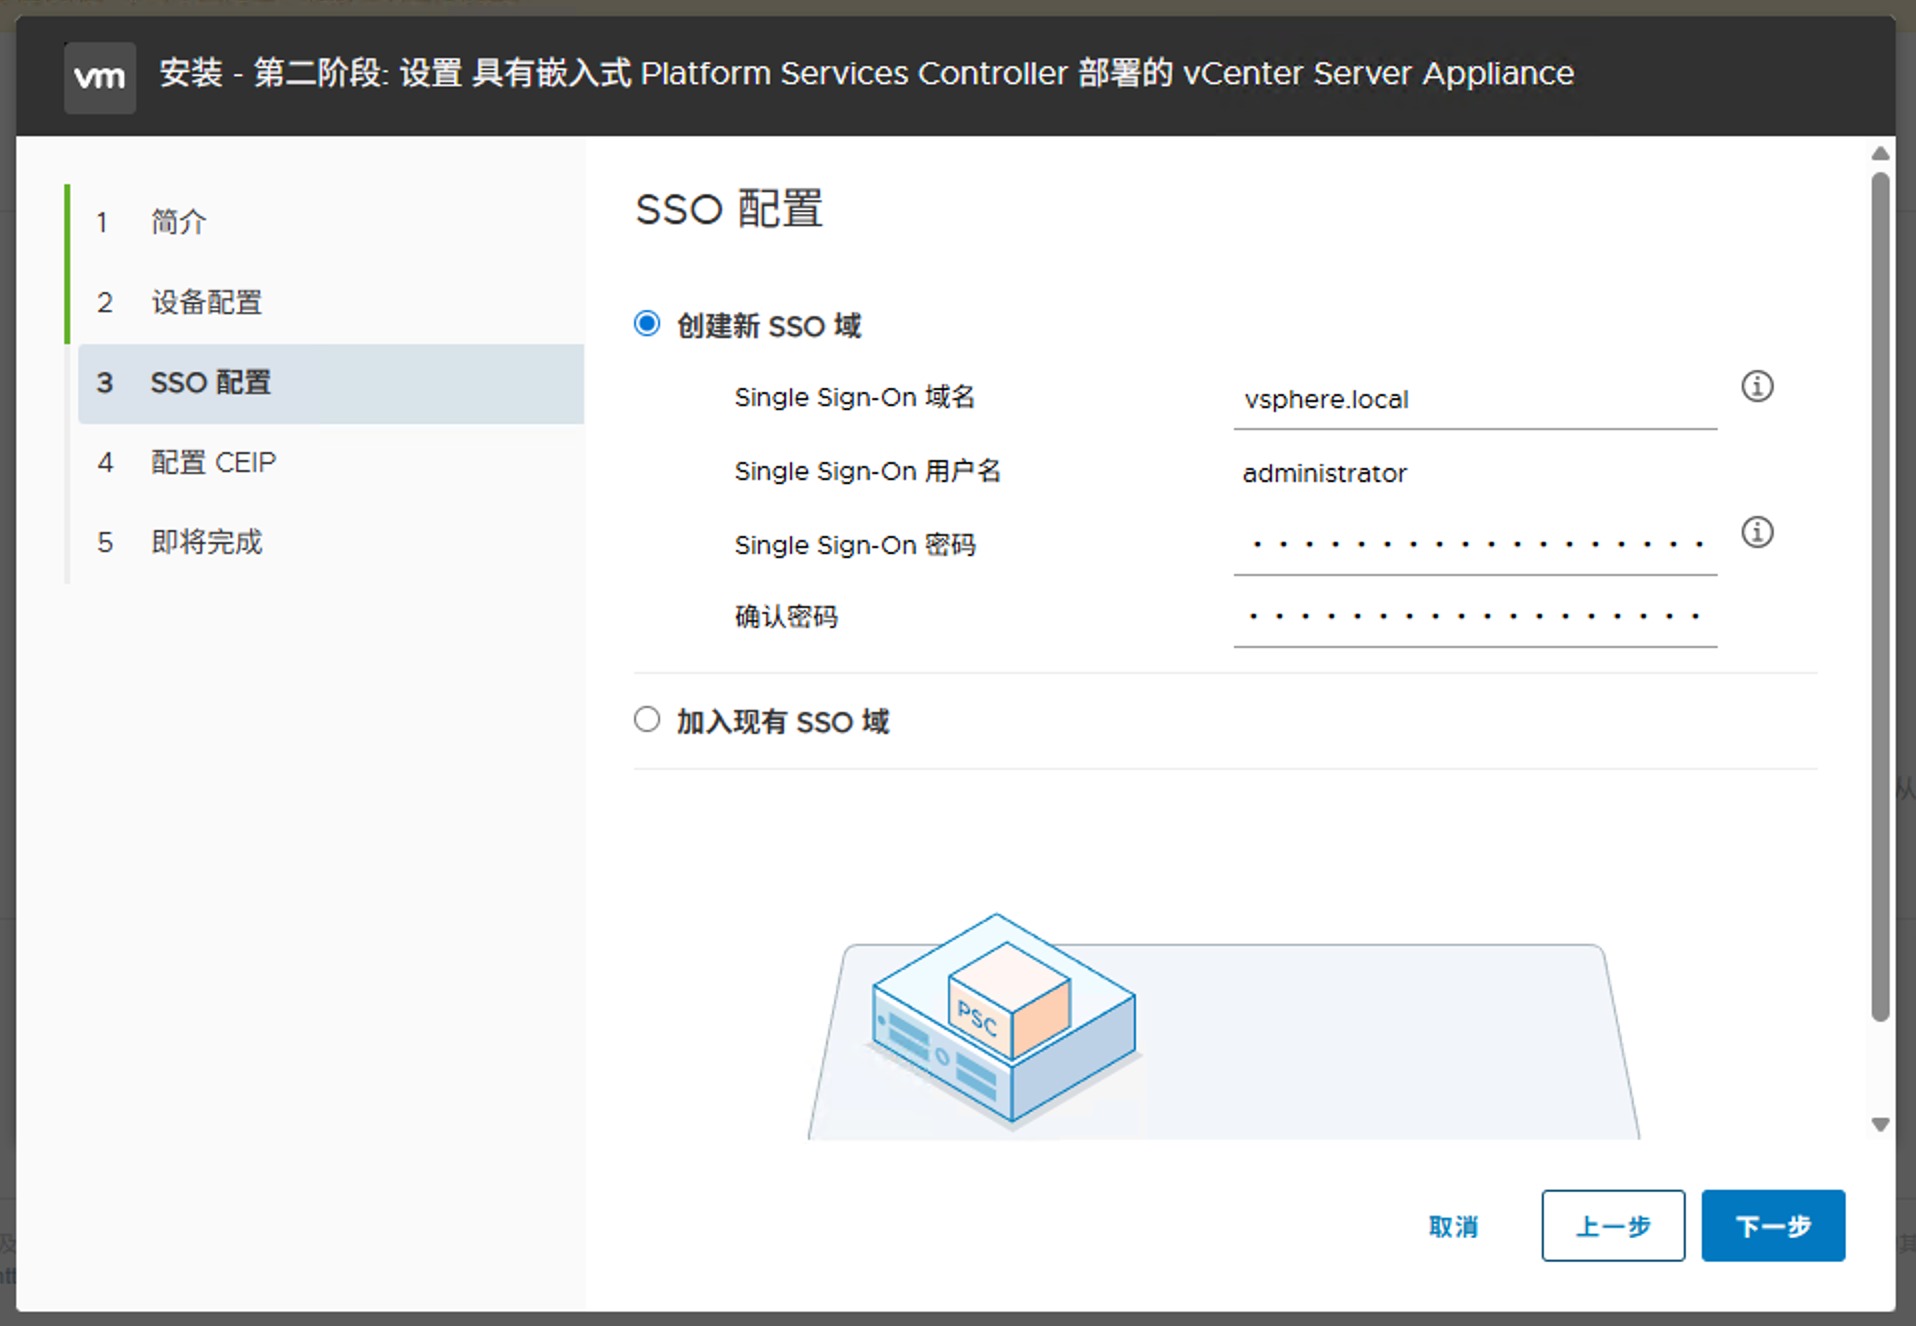Screen dimensions: 1916x1326
Task: Click the scrollbar up arrow
Action: point(1880,153)
